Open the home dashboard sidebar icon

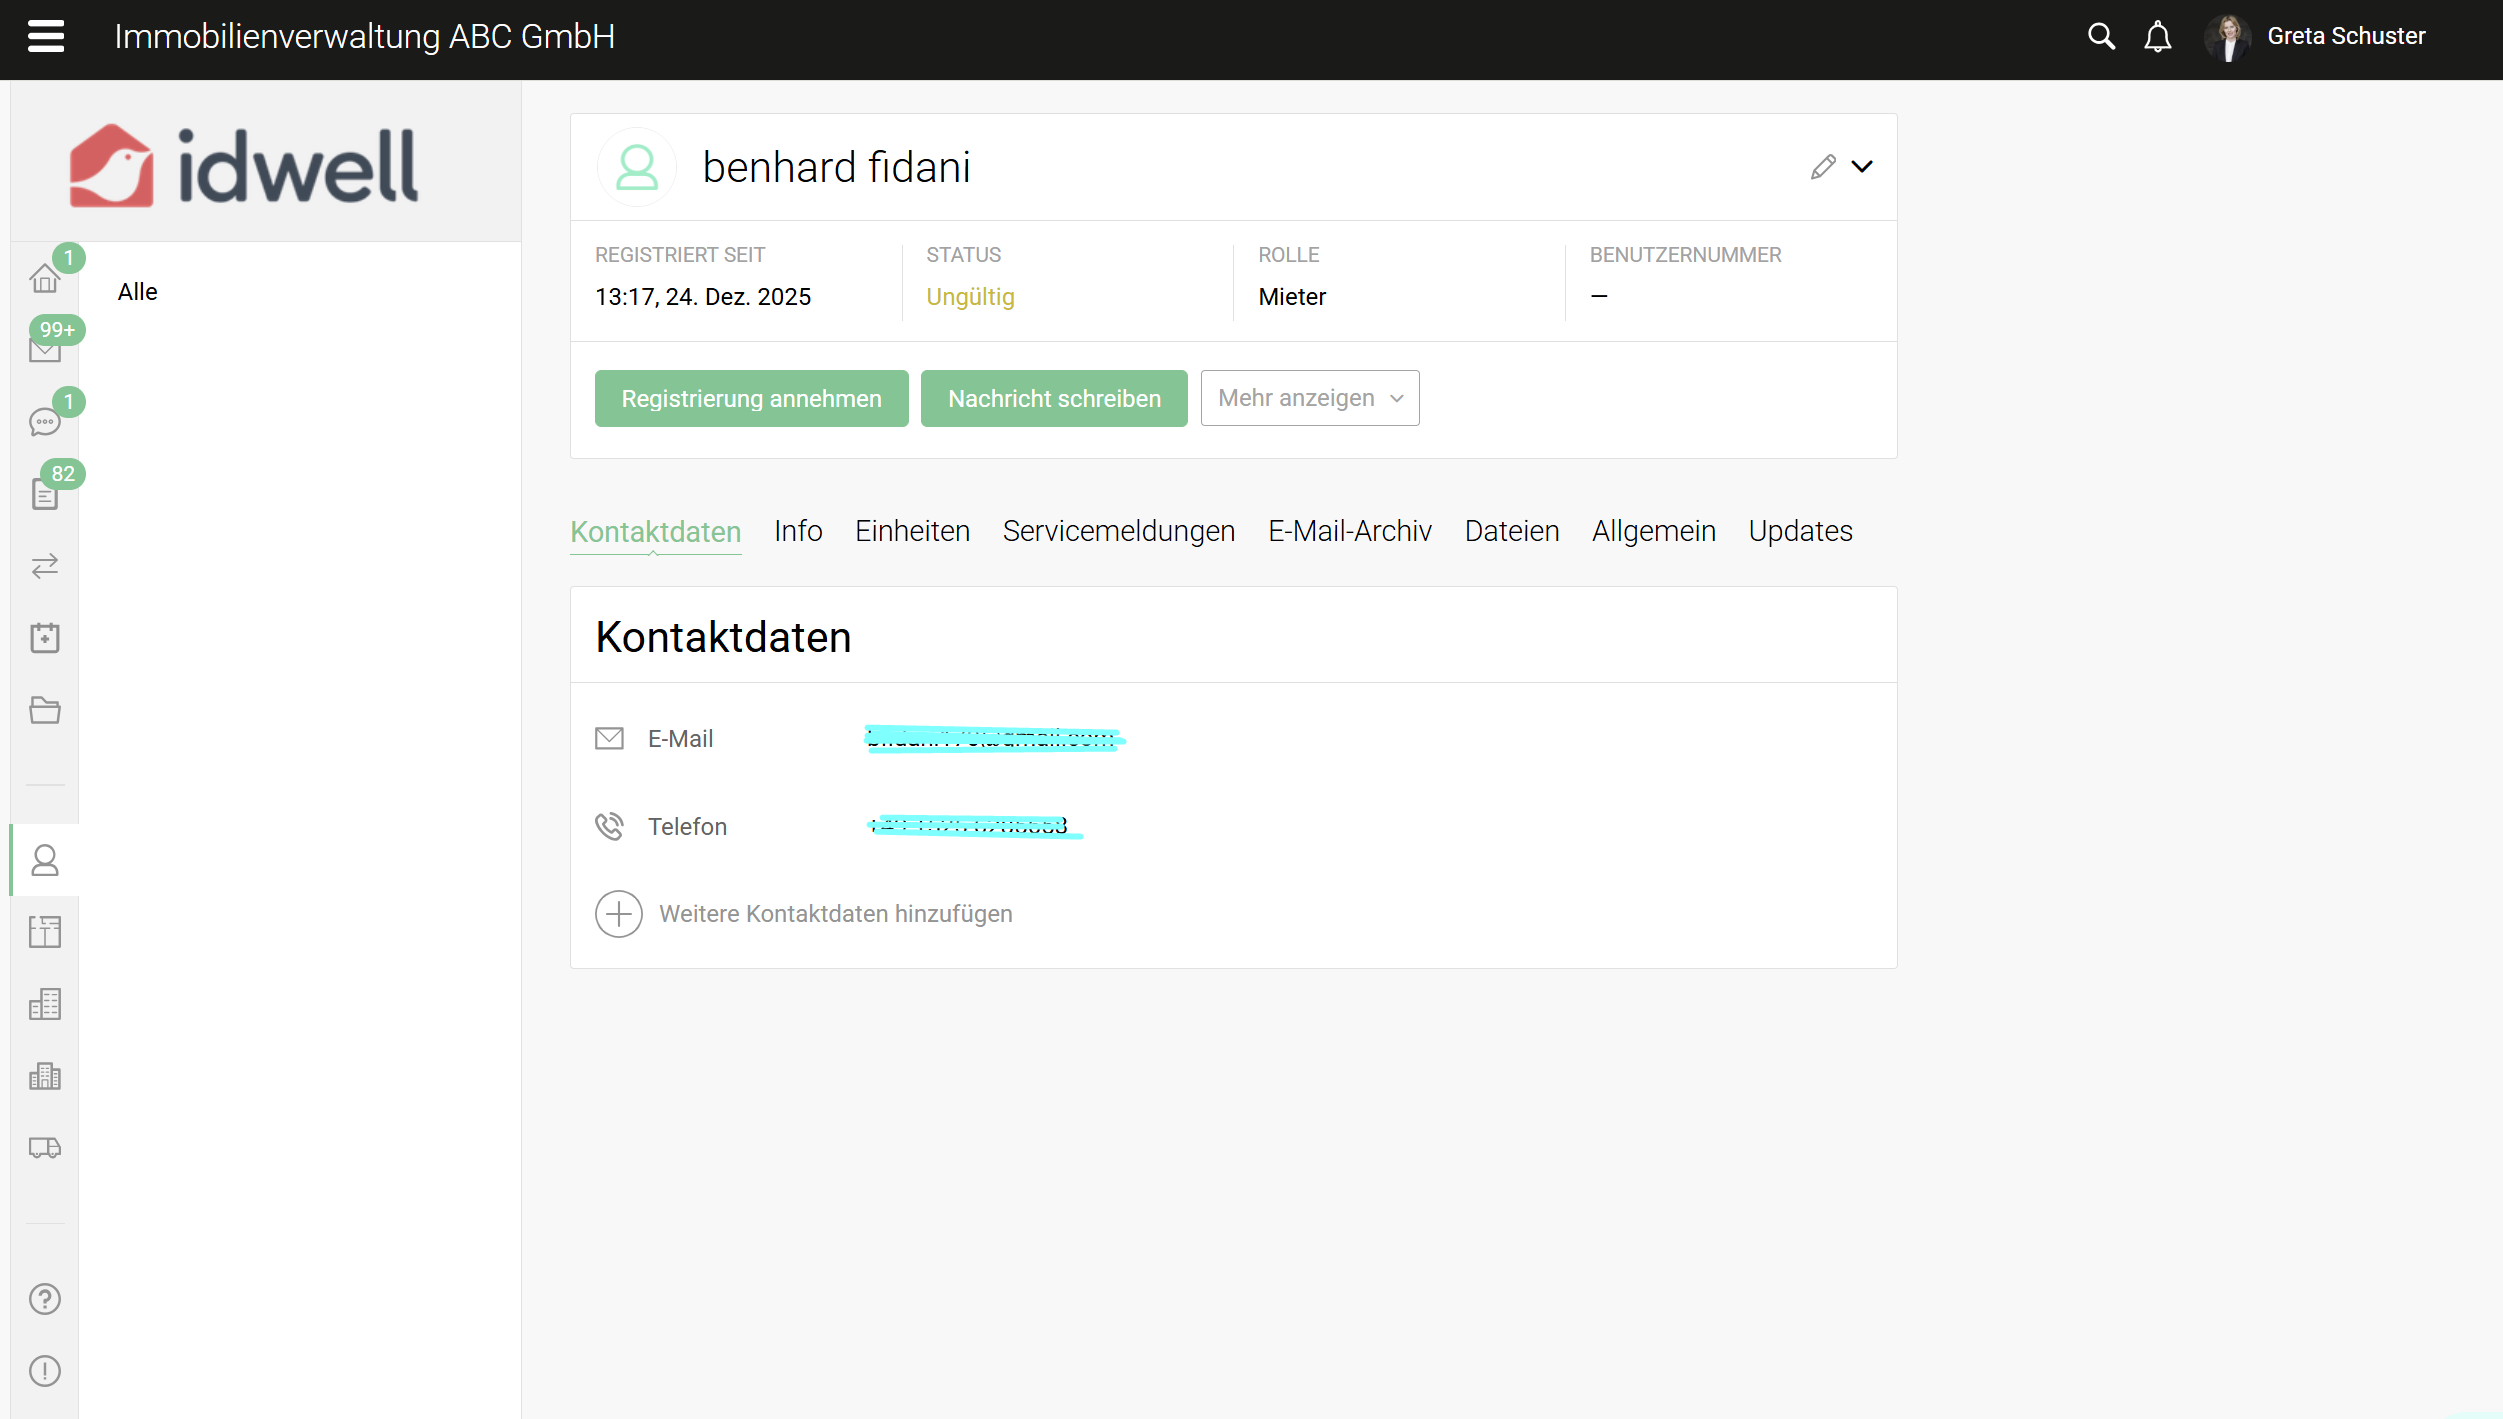(x=45, y=278)
